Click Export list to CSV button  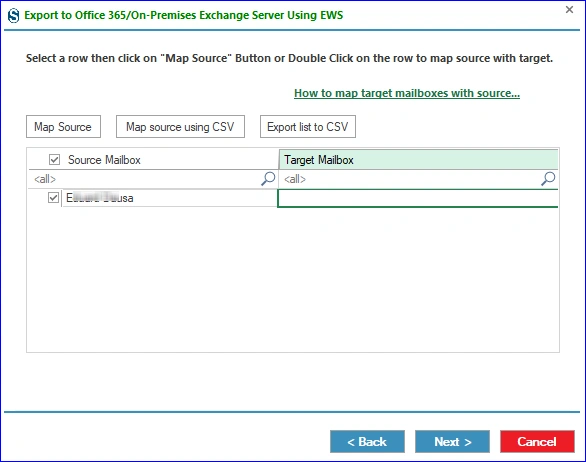click(308, 127)
